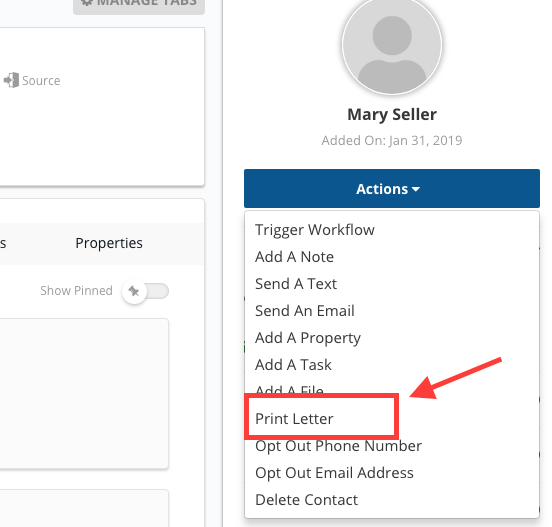The height and width of the screenshot is (527, 552).
Task: Select Trigger Workflow from Actions menu
Action: 314,230
